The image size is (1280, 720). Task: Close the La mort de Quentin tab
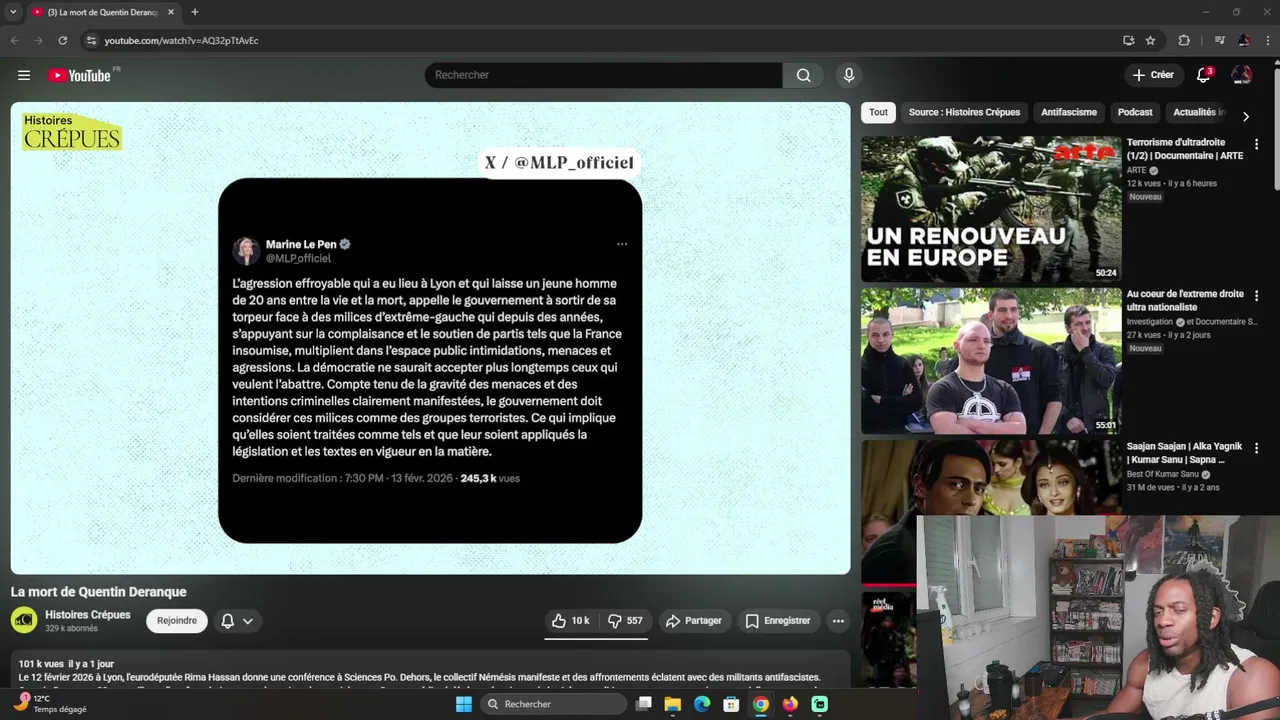[x=170, y=12]
